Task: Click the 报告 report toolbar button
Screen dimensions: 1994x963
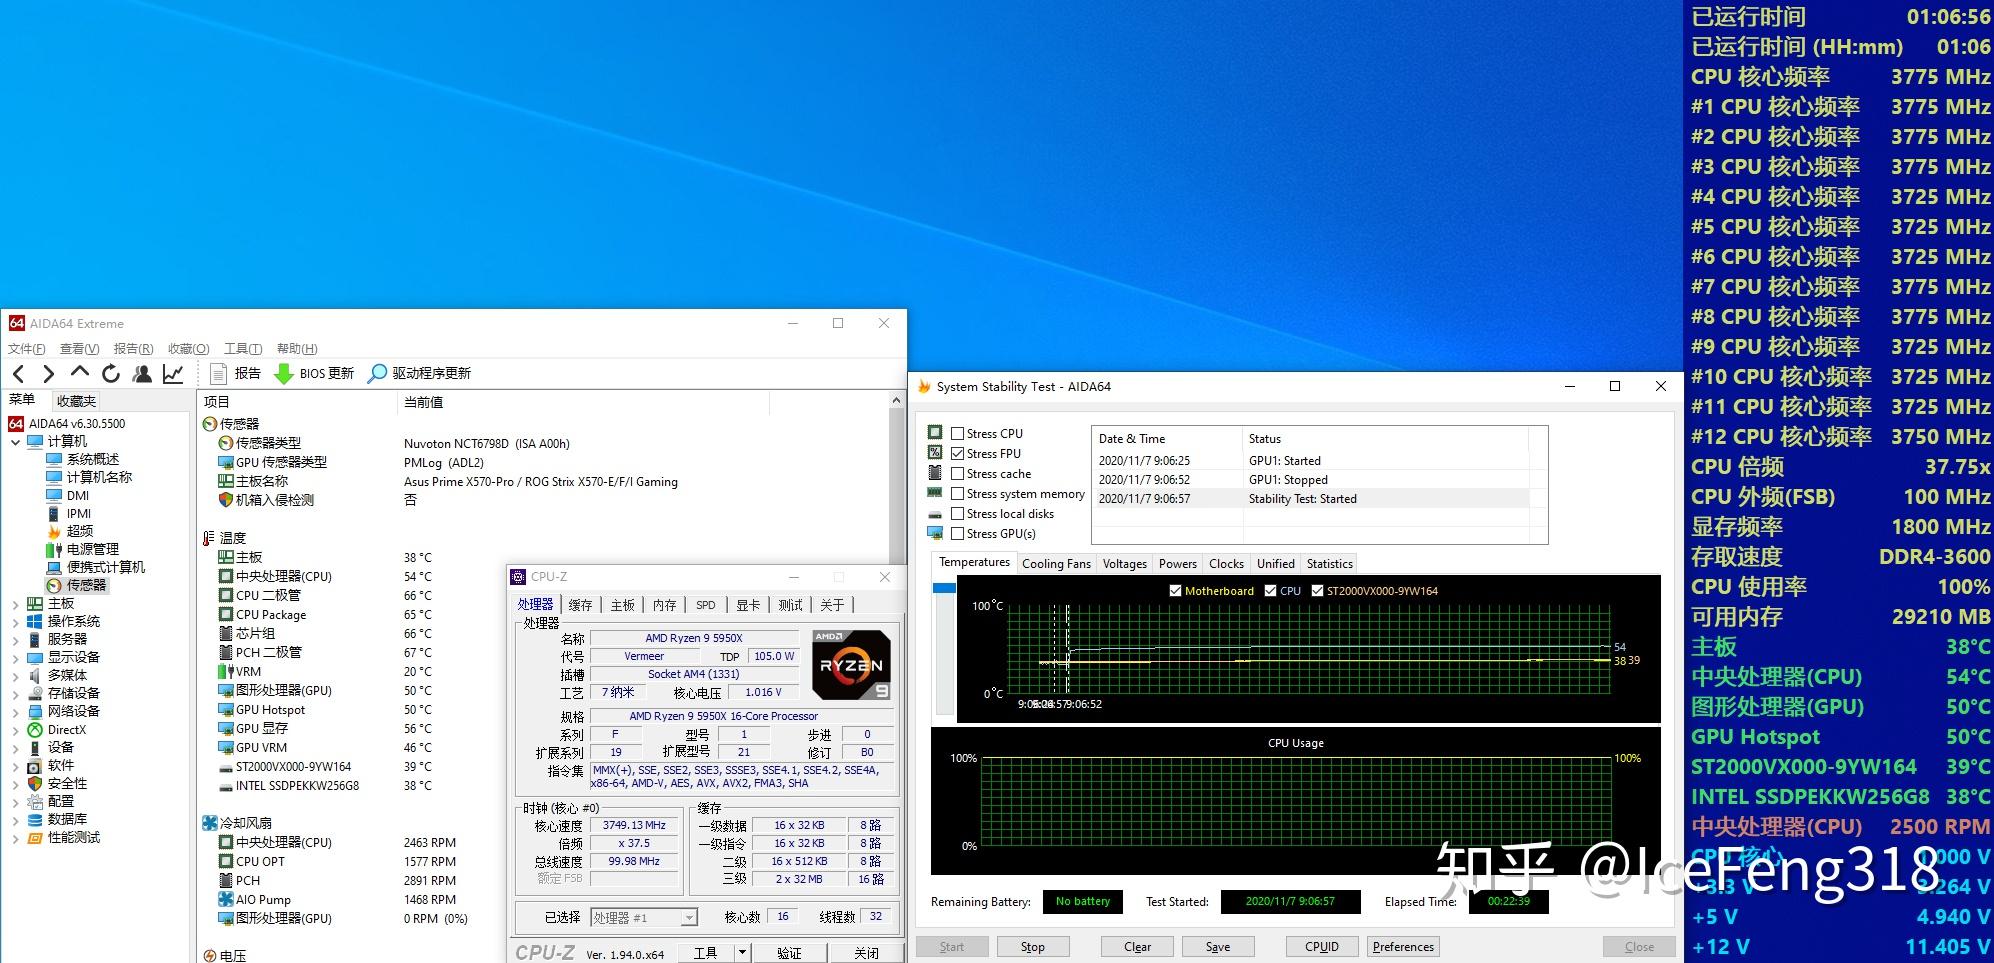Action: click(x=236, y=374)
